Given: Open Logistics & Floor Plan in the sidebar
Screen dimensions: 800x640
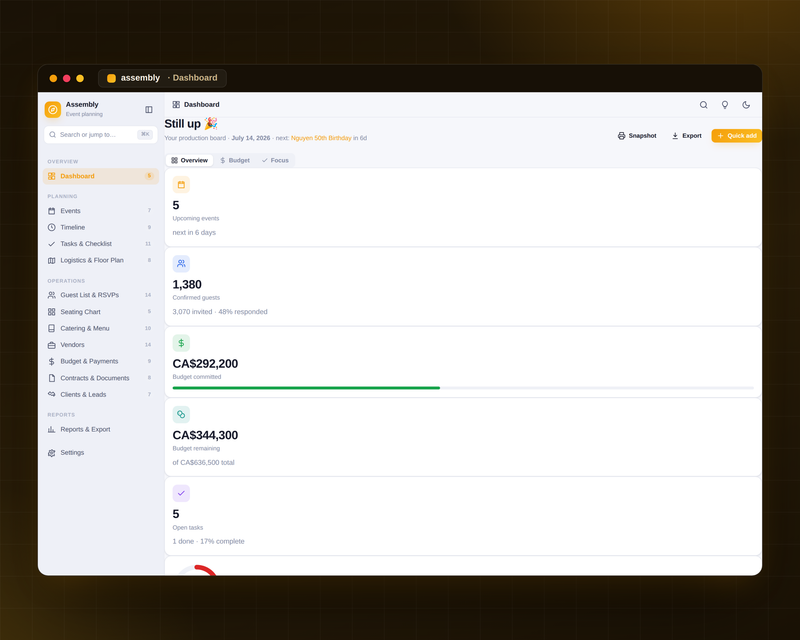Looking at the screenshot, I should click(101, 260).
